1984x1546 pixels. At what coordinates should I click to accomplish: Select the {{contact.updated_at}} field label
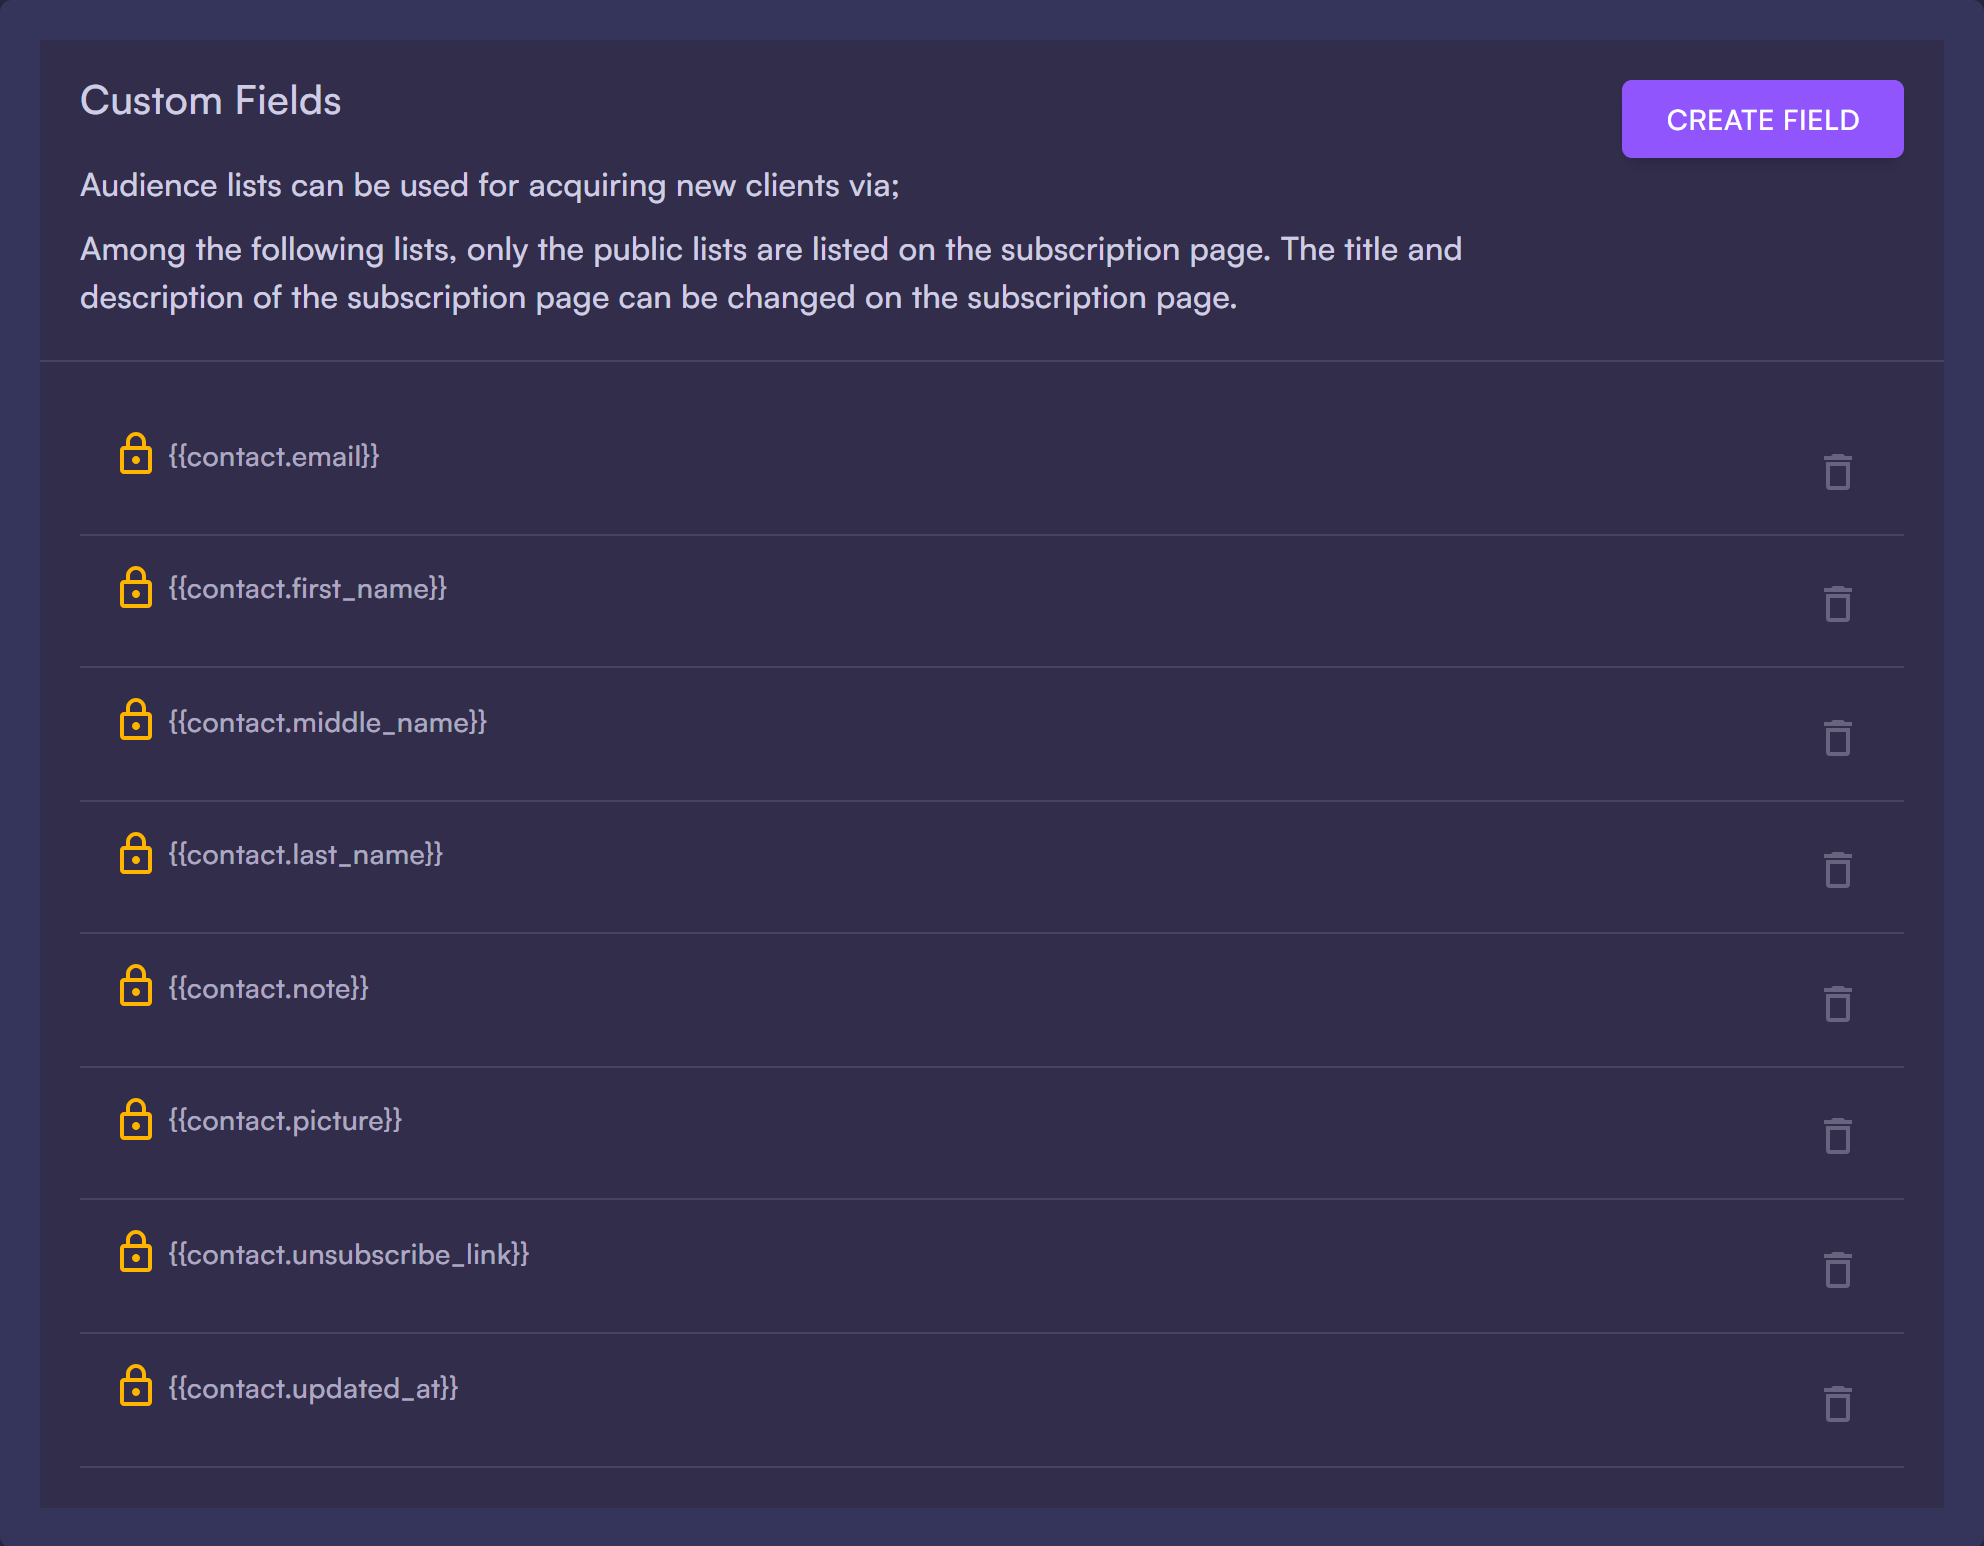pos(313,1388)
